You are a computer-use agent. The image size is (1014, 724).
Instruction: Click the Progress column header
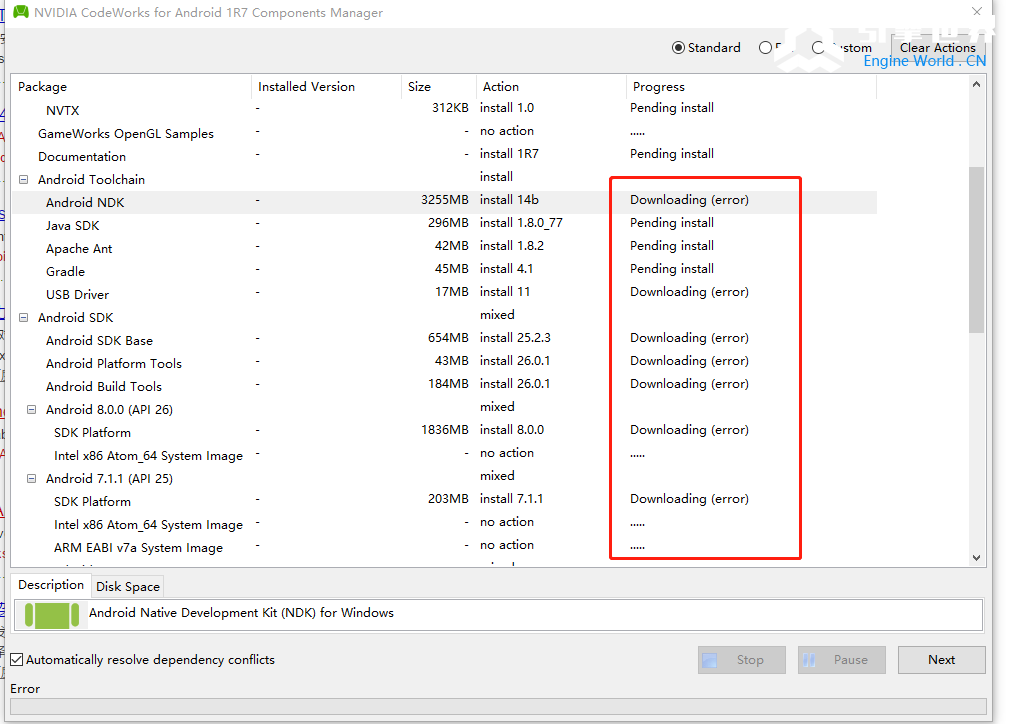coord(751,87)
